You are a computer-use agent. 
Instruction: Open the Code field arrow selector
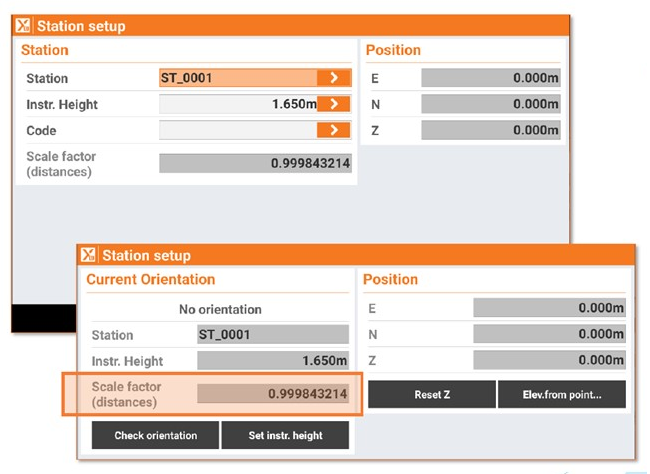[334, 130]
